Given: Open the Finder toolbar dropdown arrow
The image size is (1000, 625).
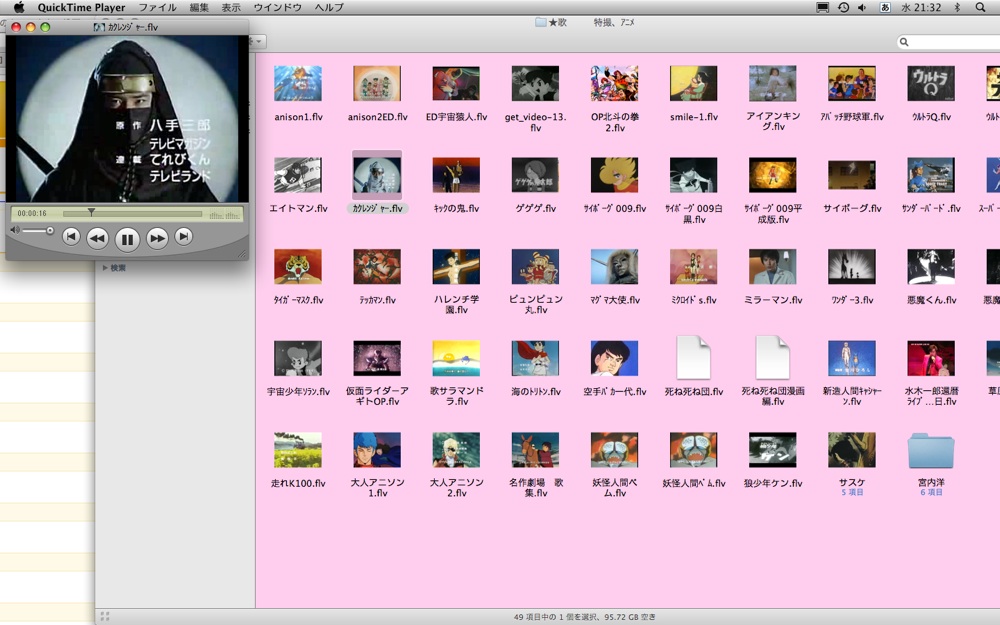Looking at the screenshot, I should (x=259, y=41).
